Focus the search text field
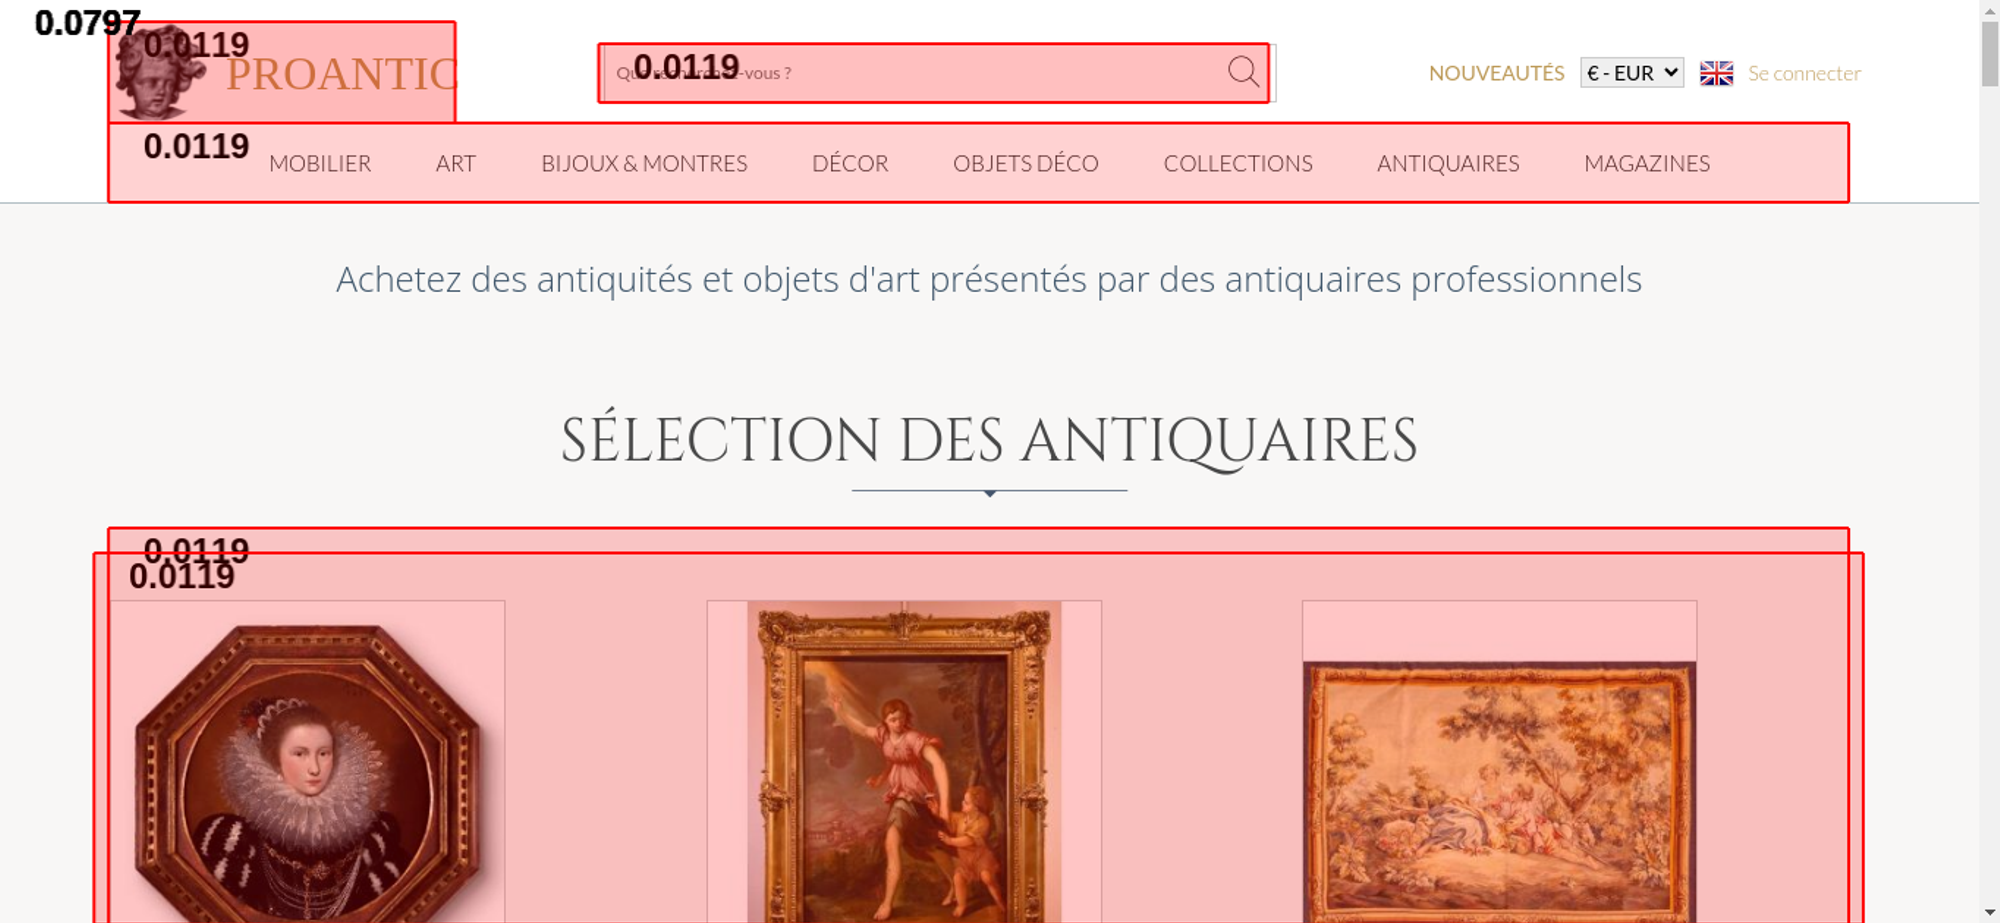Viewport: 2000px width, 923px height. click(914, 73)
